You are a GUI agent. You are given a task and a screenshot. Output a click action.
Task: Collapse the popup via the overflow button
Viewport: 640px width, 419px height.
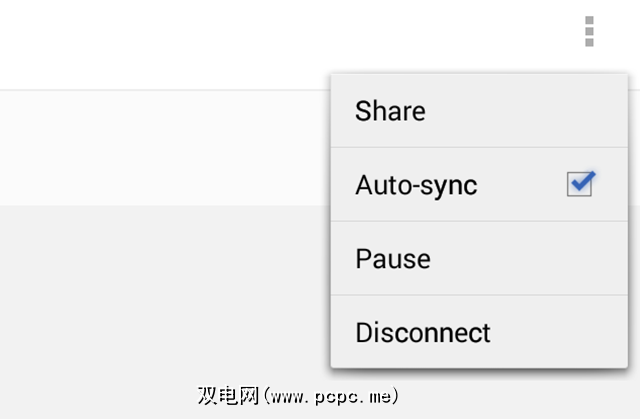(x=589, y=31)
